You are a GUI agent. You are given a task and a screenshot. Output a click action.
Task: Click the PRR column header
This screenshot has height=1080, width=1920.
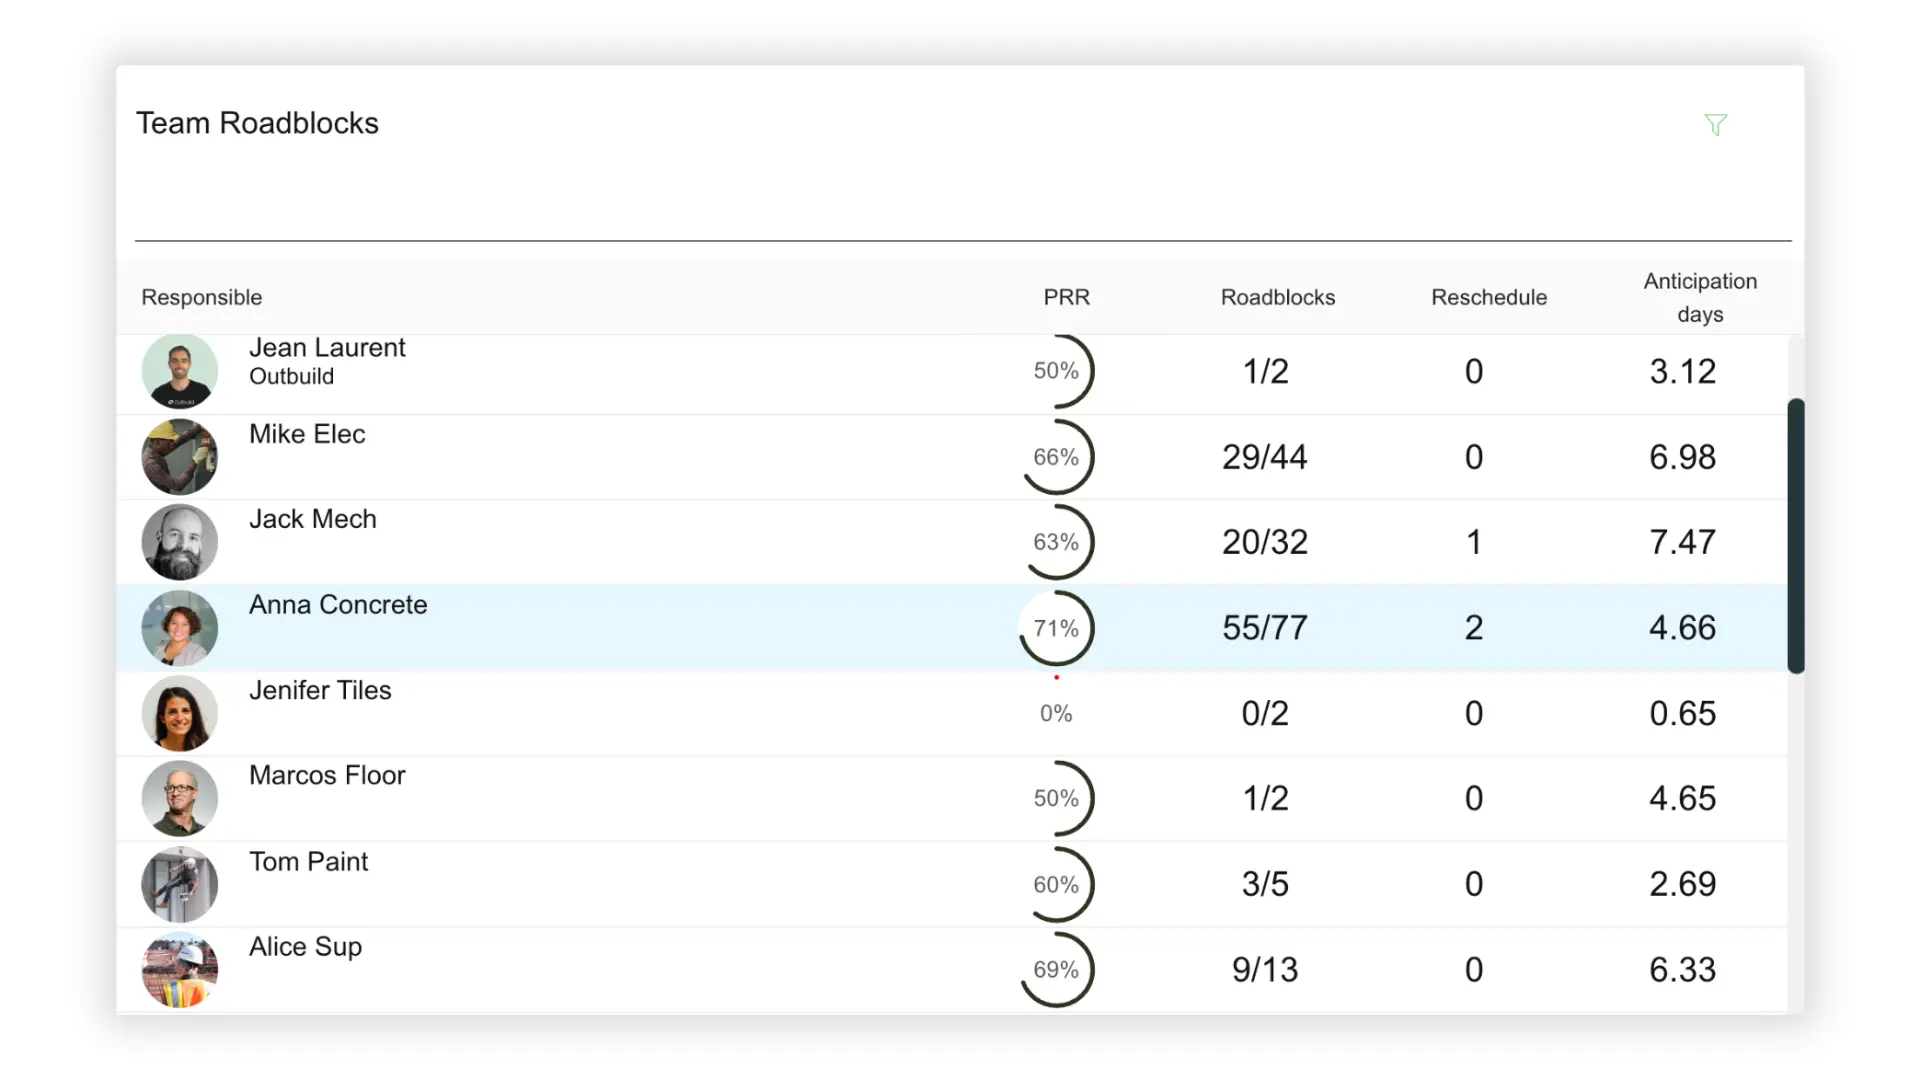(x=1067, y=297)
